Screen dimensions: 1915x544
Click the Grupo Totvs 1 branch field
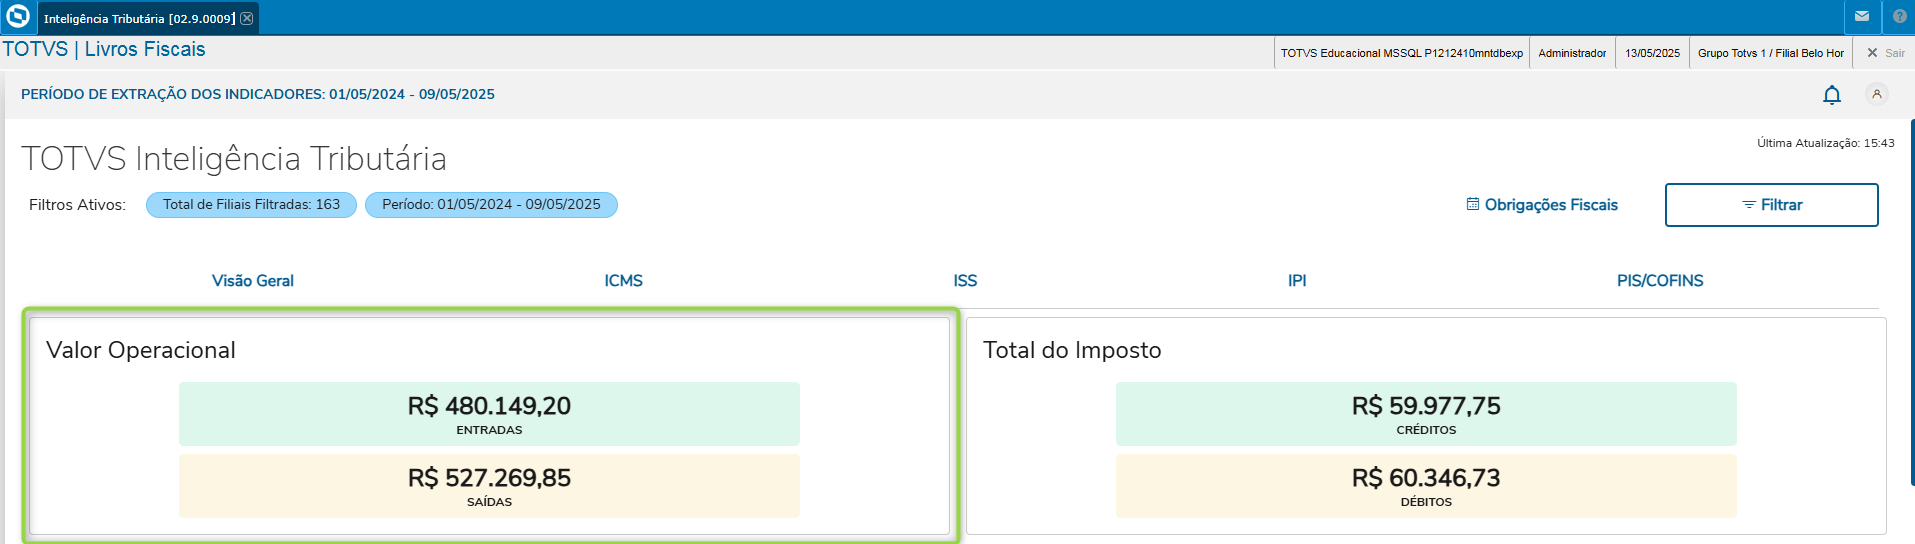(x=1770, y=53)
